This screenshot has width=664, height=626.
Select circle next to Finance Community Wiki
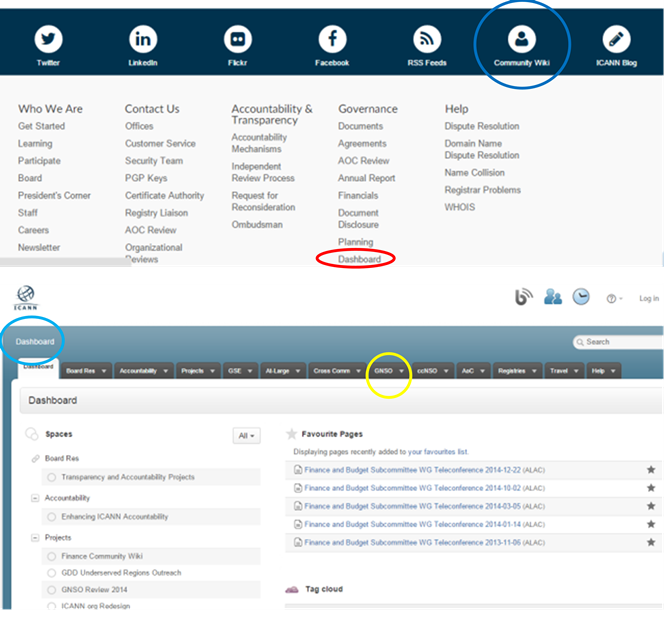click(x=52, y=557)
